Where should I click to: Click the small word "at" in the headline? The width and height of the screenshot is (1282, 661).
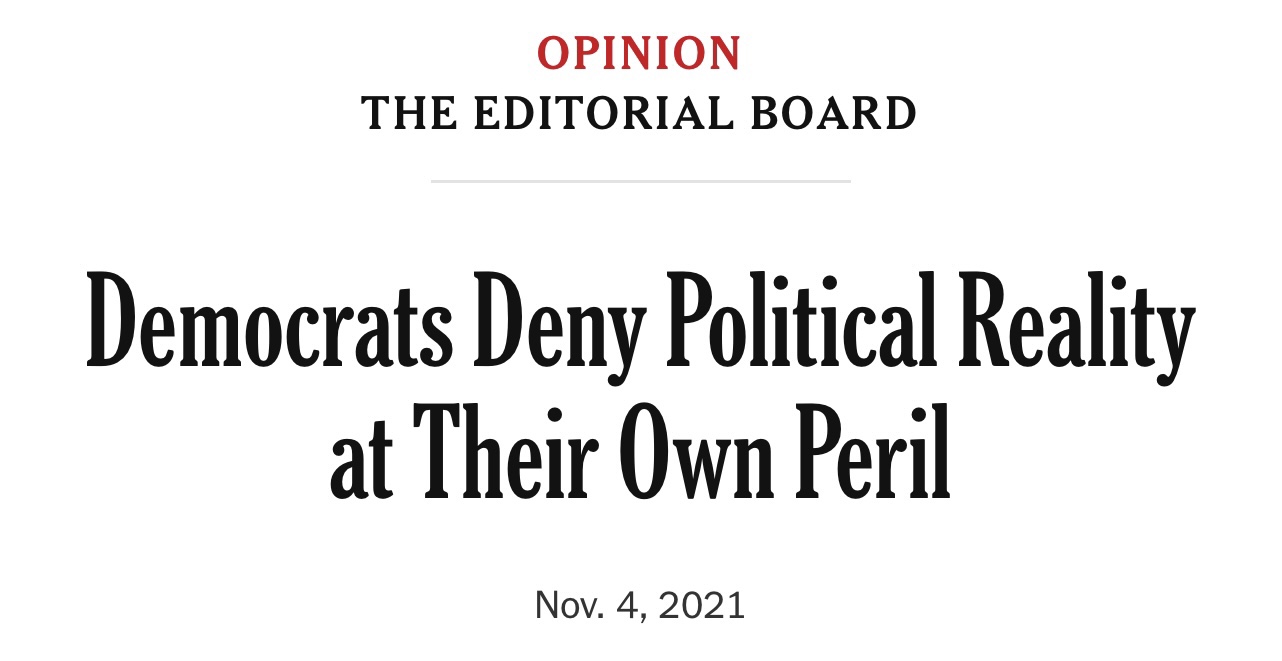(360, 463)
